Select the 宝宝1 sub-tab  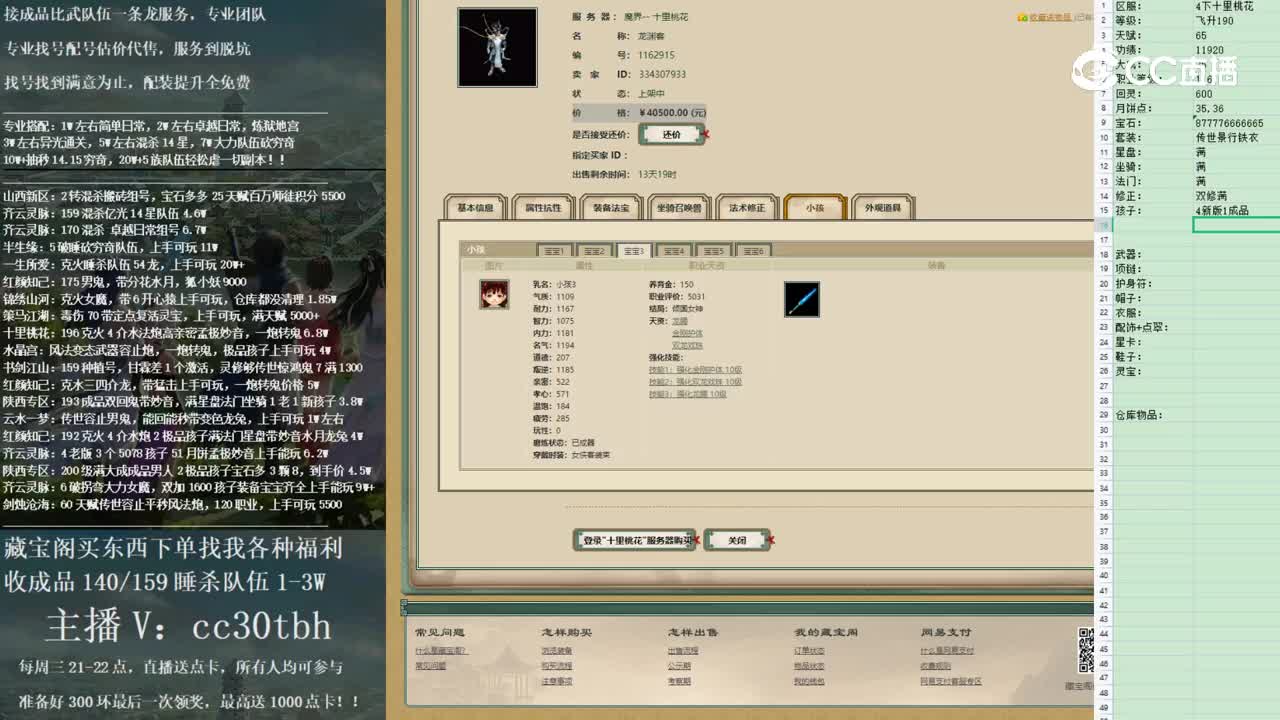(557, 250)
